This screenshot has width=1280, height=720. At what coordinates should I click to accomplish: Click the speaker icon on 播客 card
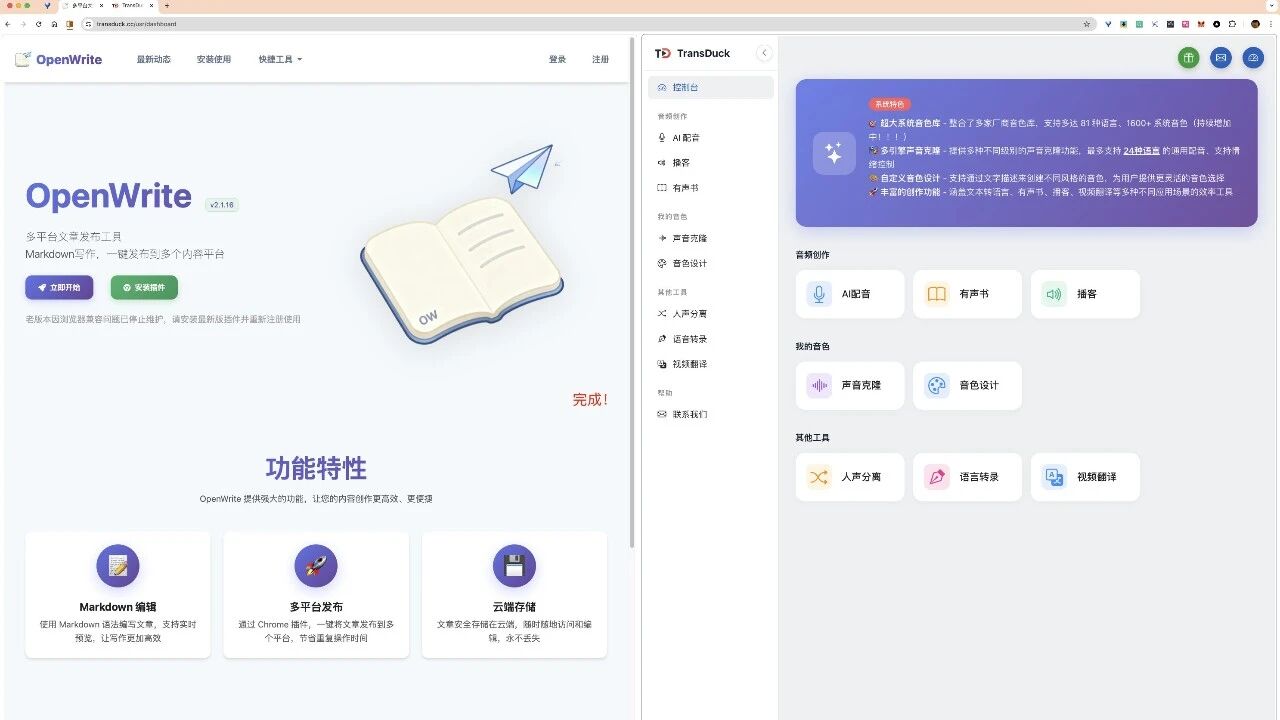pyautogui.click(x=1054, y=294)
